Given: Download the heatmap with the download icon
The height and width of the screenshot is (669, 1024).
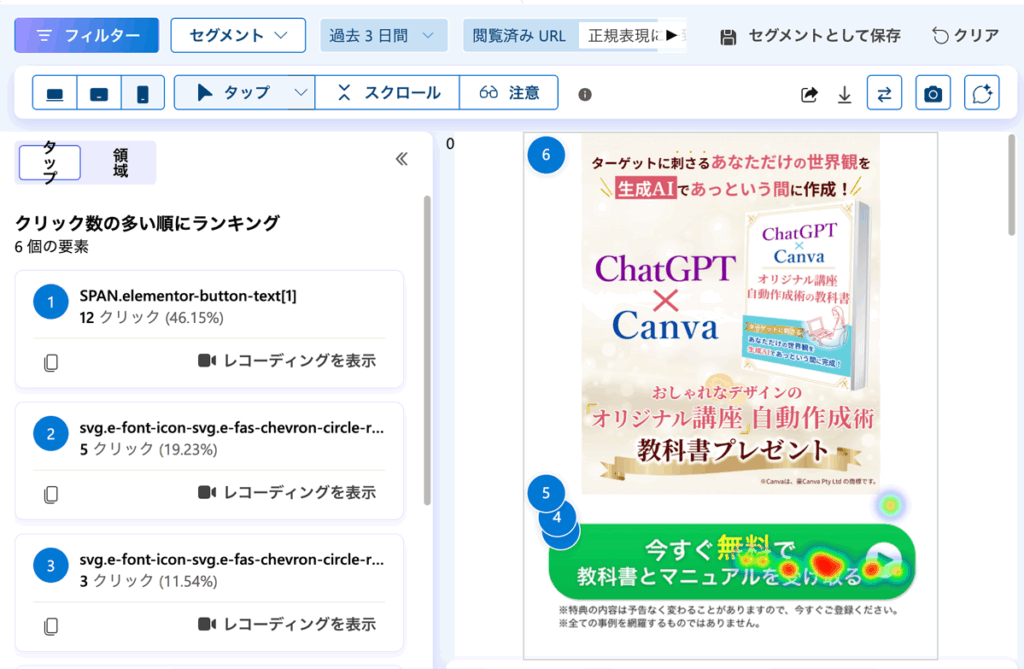Looking at the screenshot, I should click(844, 94).
